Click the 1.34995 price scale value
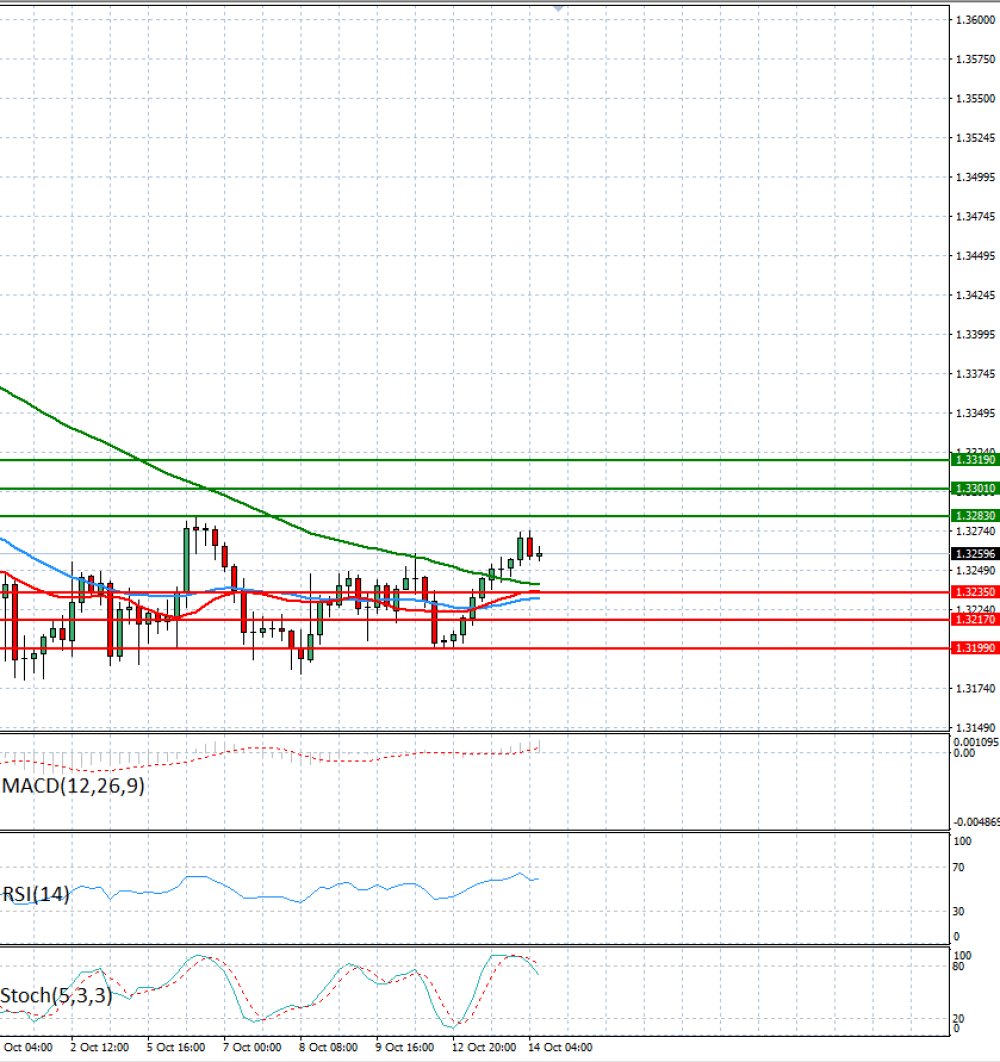 pyautogui.click(x=976, y=177)
